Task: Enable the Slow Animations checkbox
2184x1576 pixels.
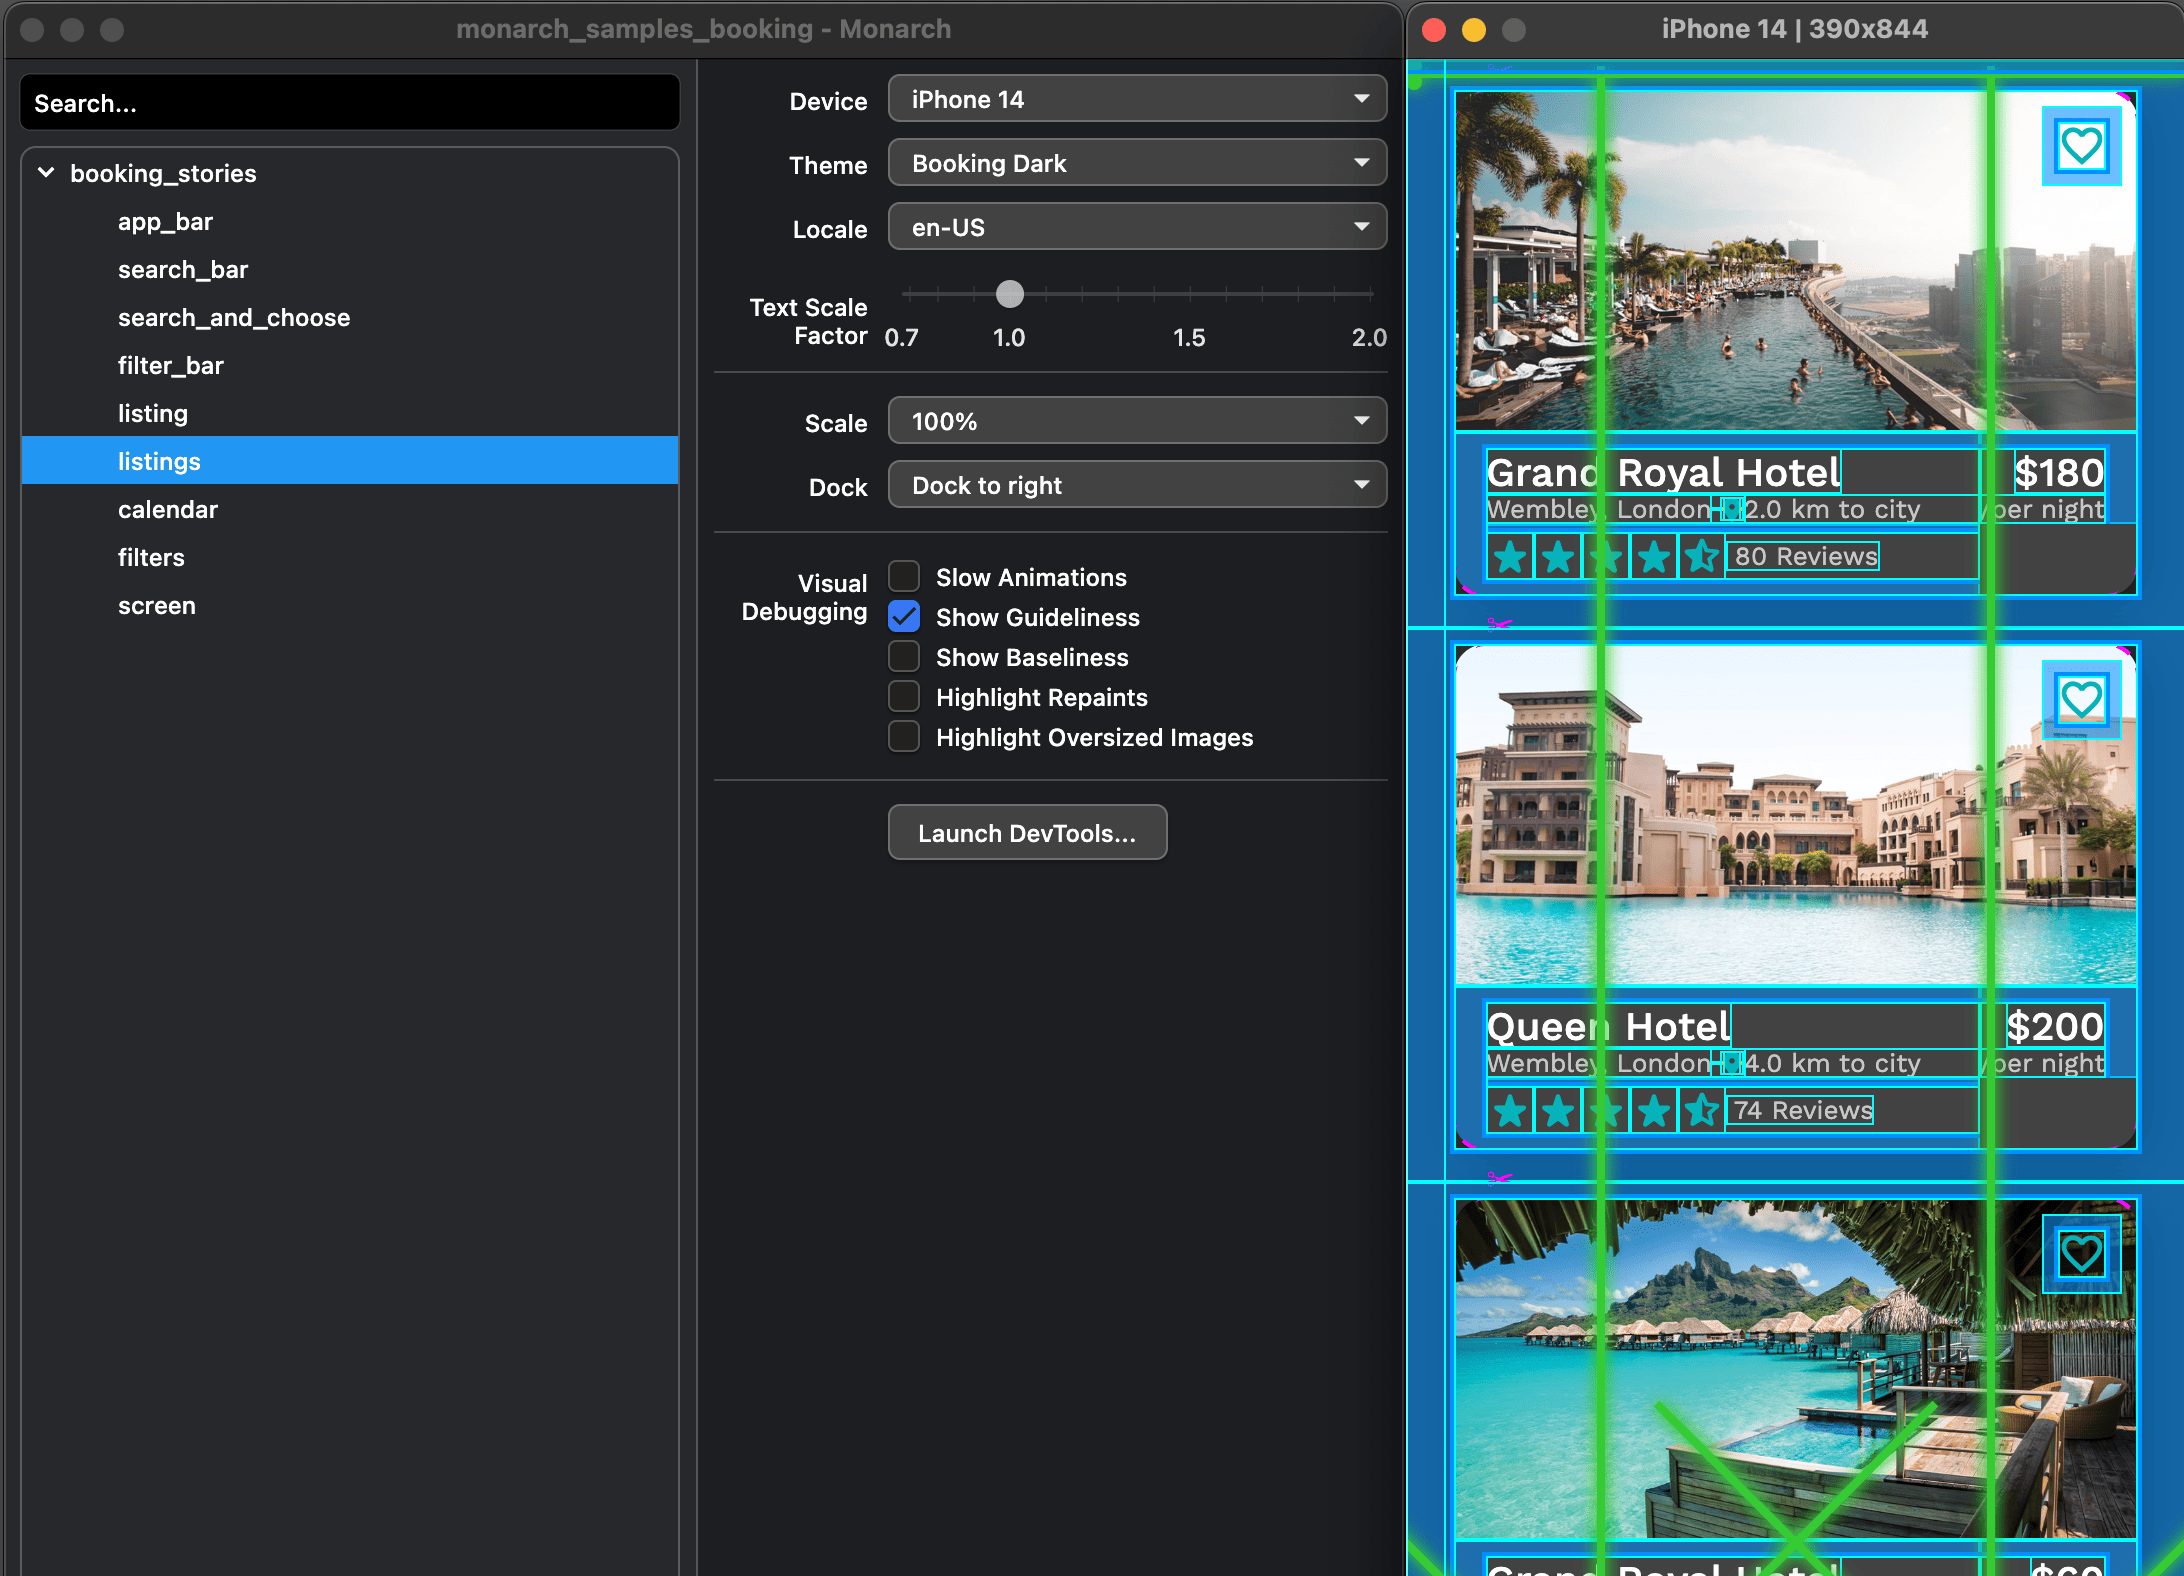Action: pyautogui.click(x=904, y=577)
